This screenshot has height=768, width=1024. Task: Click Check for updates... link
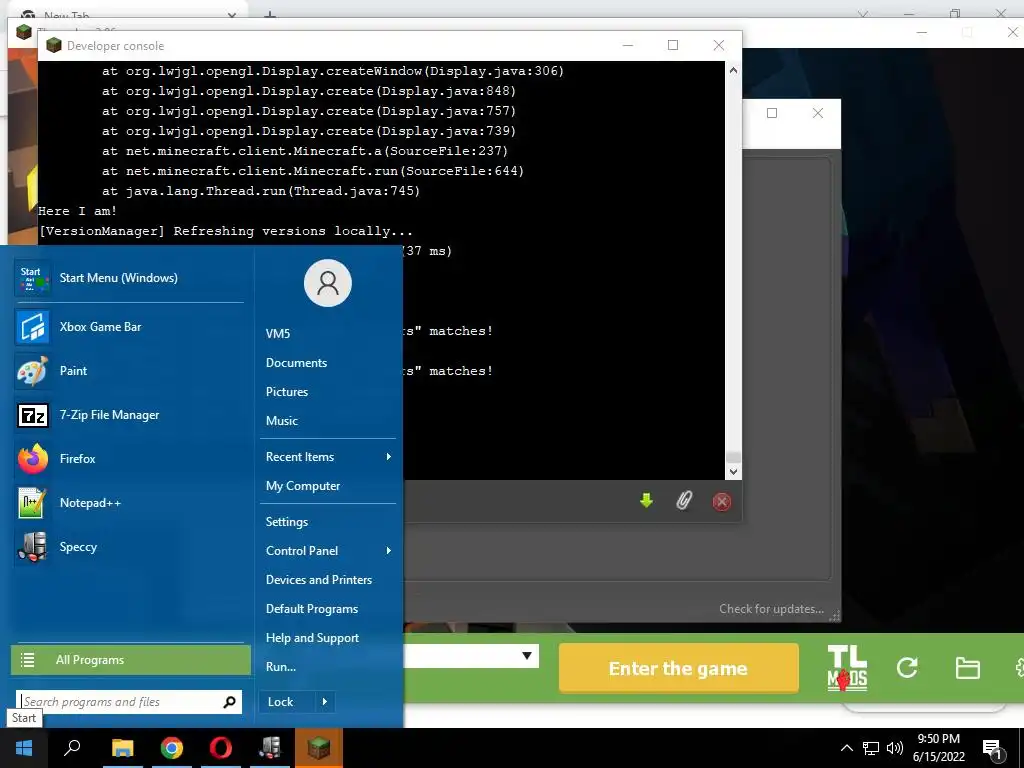(771, 609)
